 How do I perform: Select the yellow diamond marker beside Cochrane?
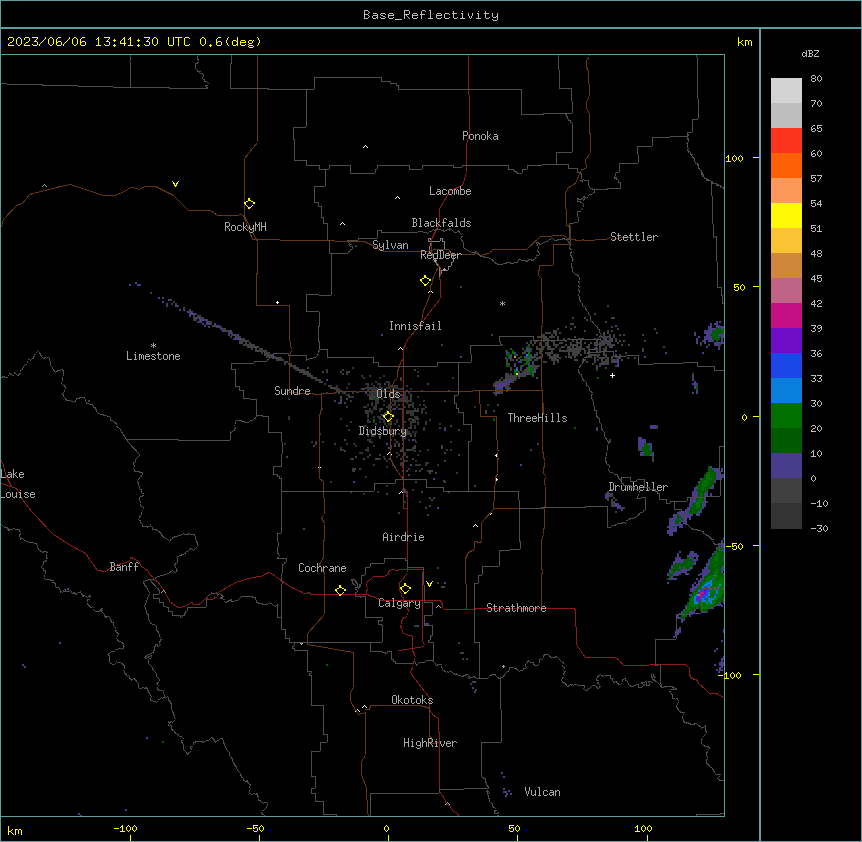tap(340, 590)
